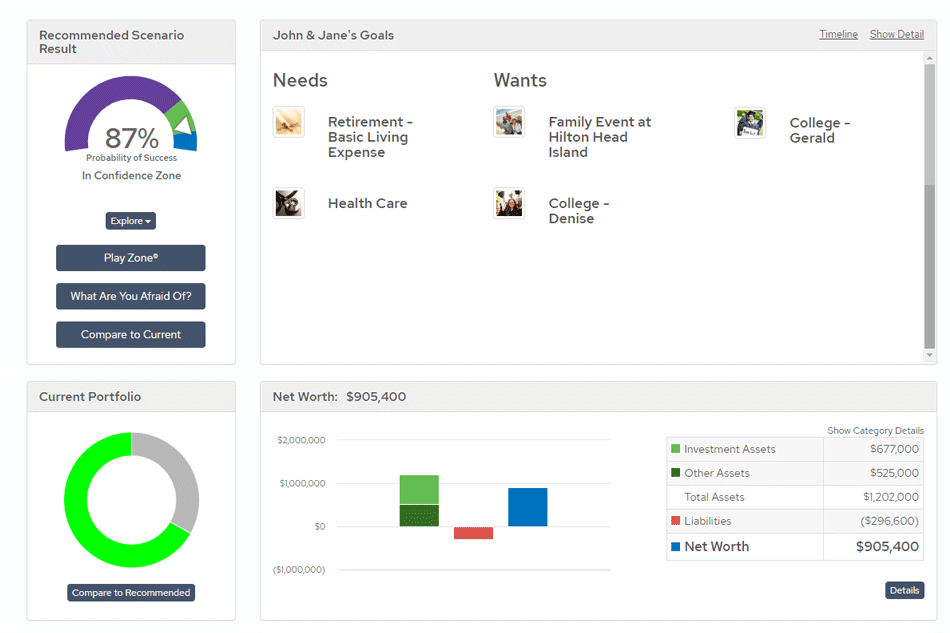Open net worth Details button
Image resolution: width=950 pixels, height=633 pixels.
(x=905, y=590)
